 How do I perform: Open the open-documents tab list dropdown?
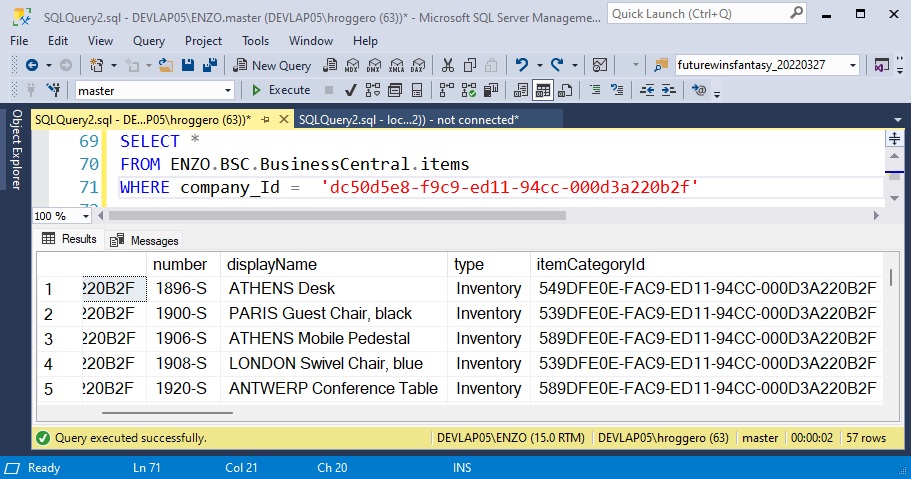click(x=898, y=120)
